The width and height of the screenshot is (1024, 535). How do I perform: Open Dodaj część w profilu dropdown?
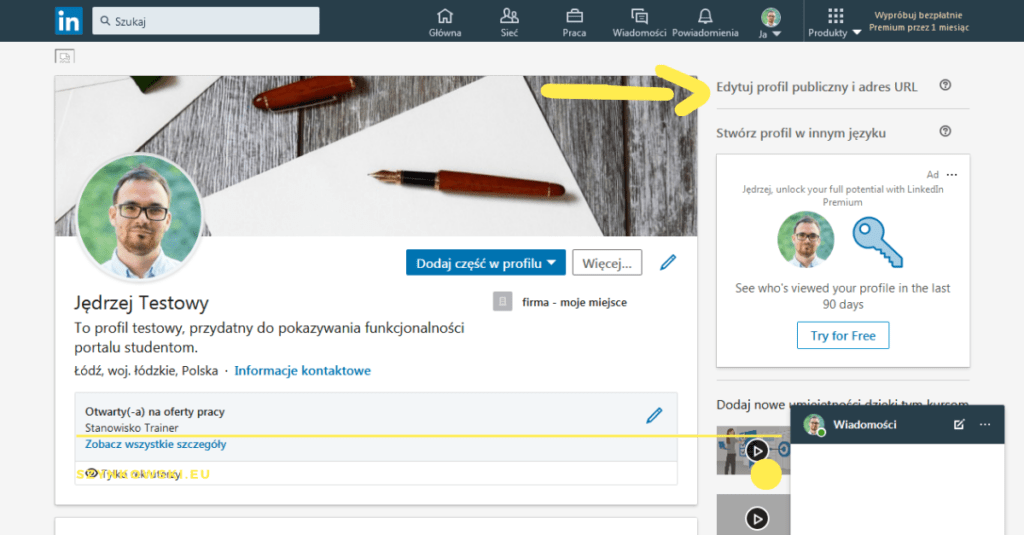point(486,263)
